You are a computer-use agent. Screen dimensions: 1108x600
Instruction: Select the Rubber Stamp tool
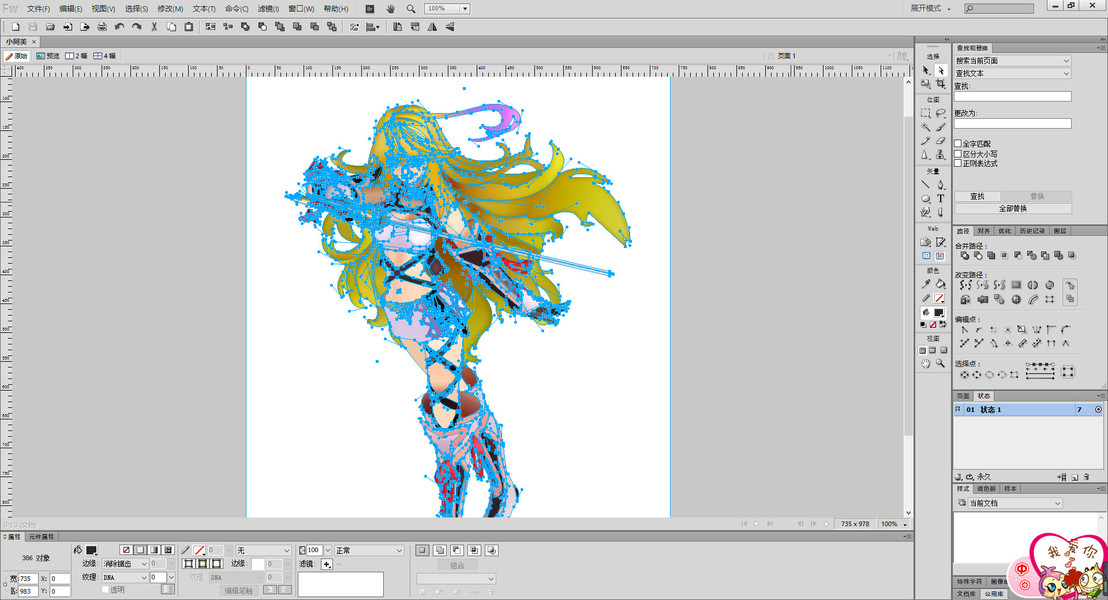pos(941,154)
